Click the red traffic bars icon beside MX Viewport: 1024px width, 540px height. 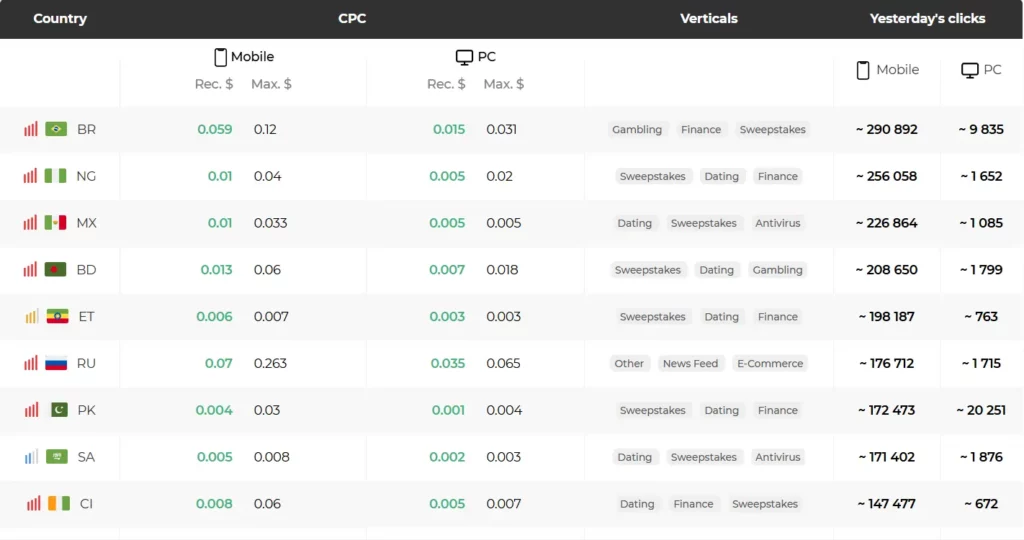pos(31,222)
